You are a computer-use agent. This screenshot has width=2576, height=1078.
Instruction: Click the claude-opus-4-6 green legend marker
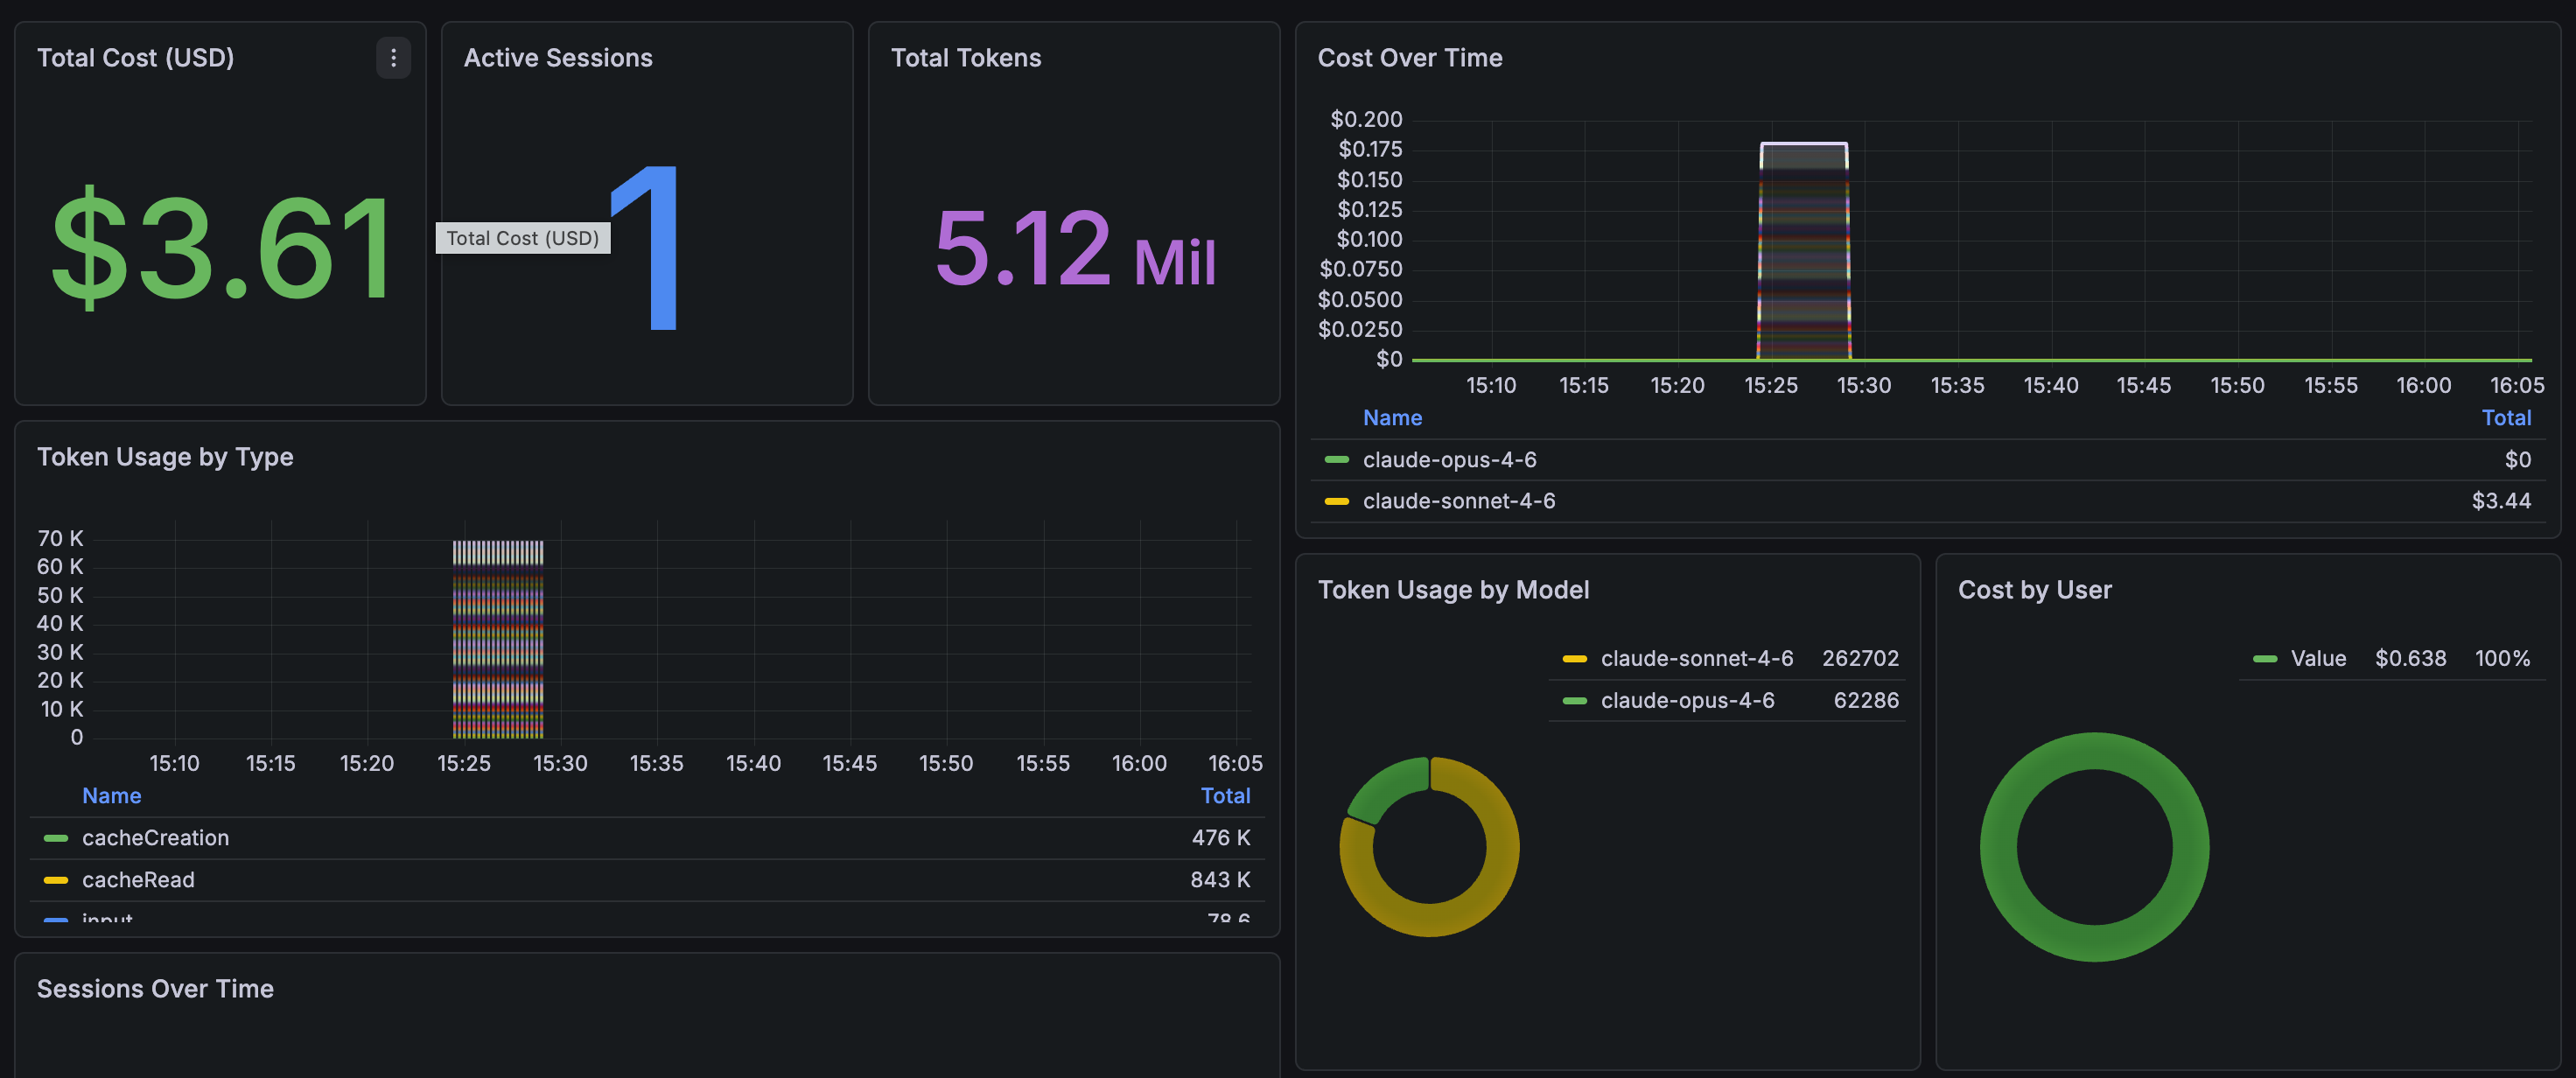click(x=1338, y=459)
